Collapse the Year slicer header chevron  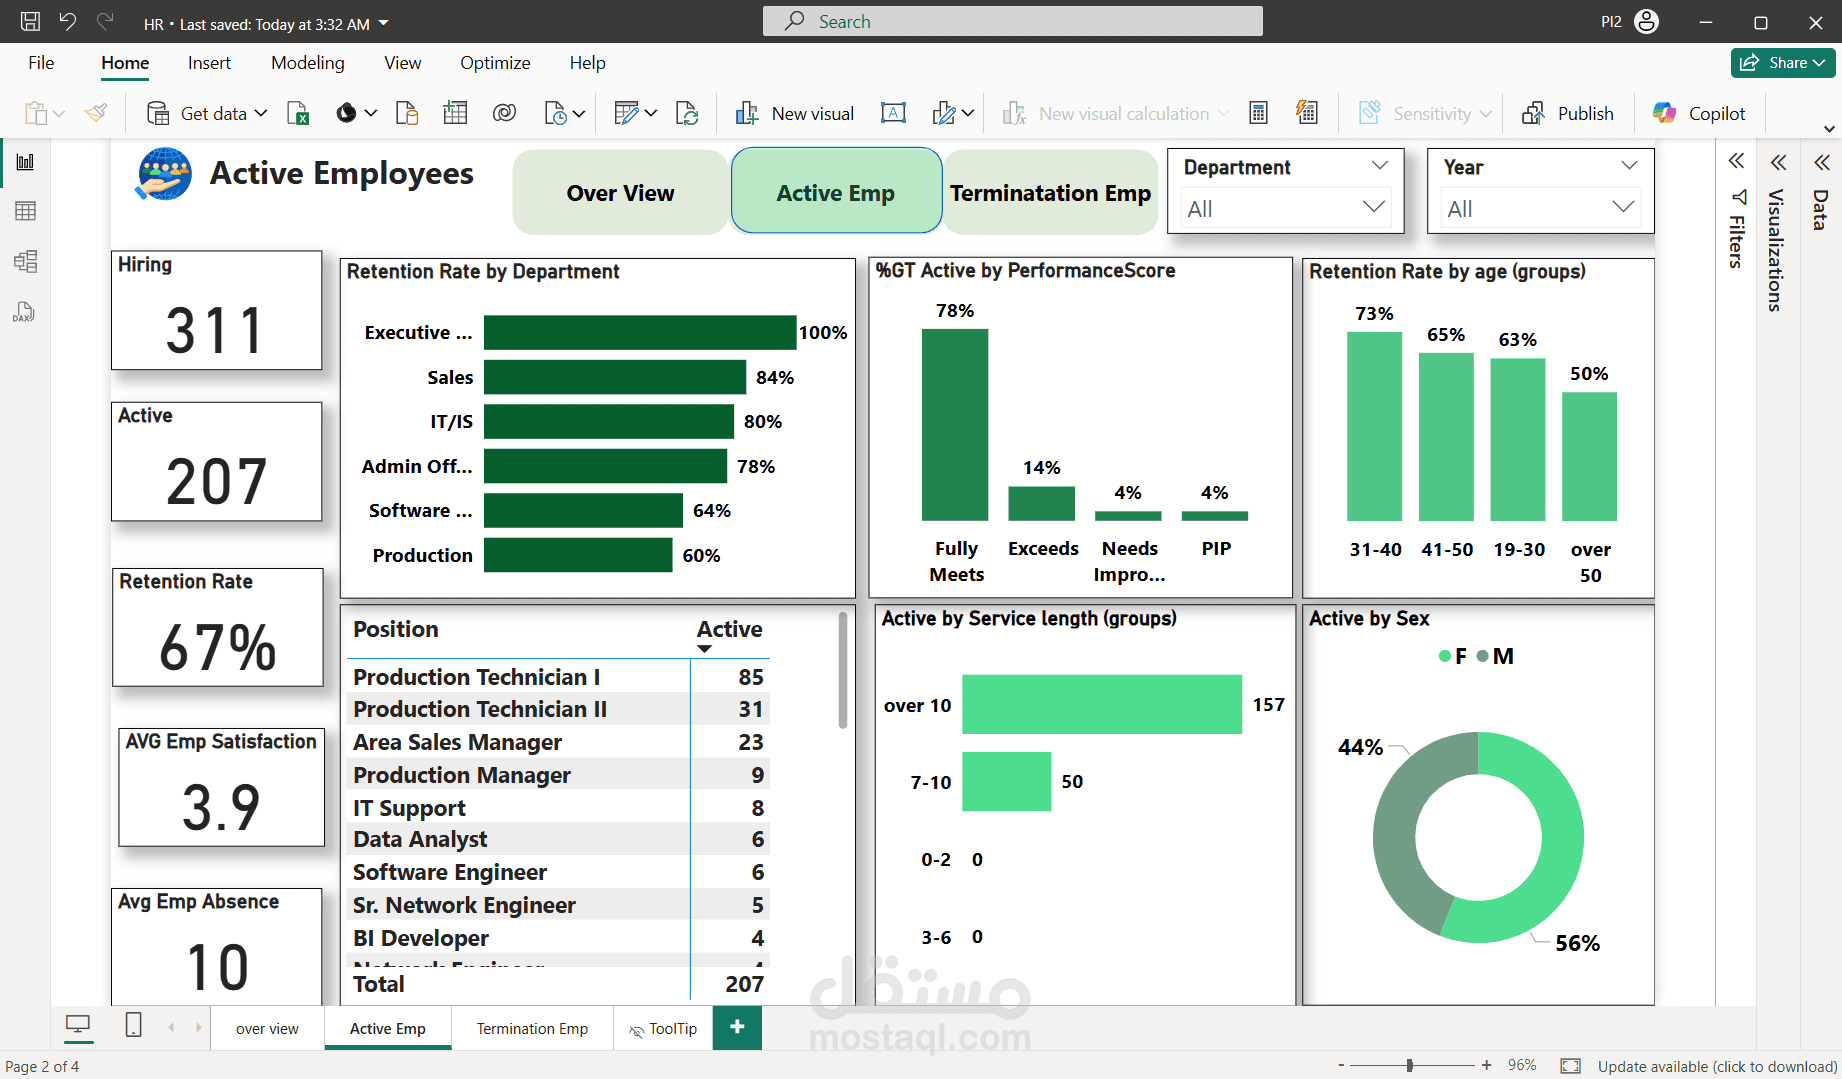(1629, 166)
